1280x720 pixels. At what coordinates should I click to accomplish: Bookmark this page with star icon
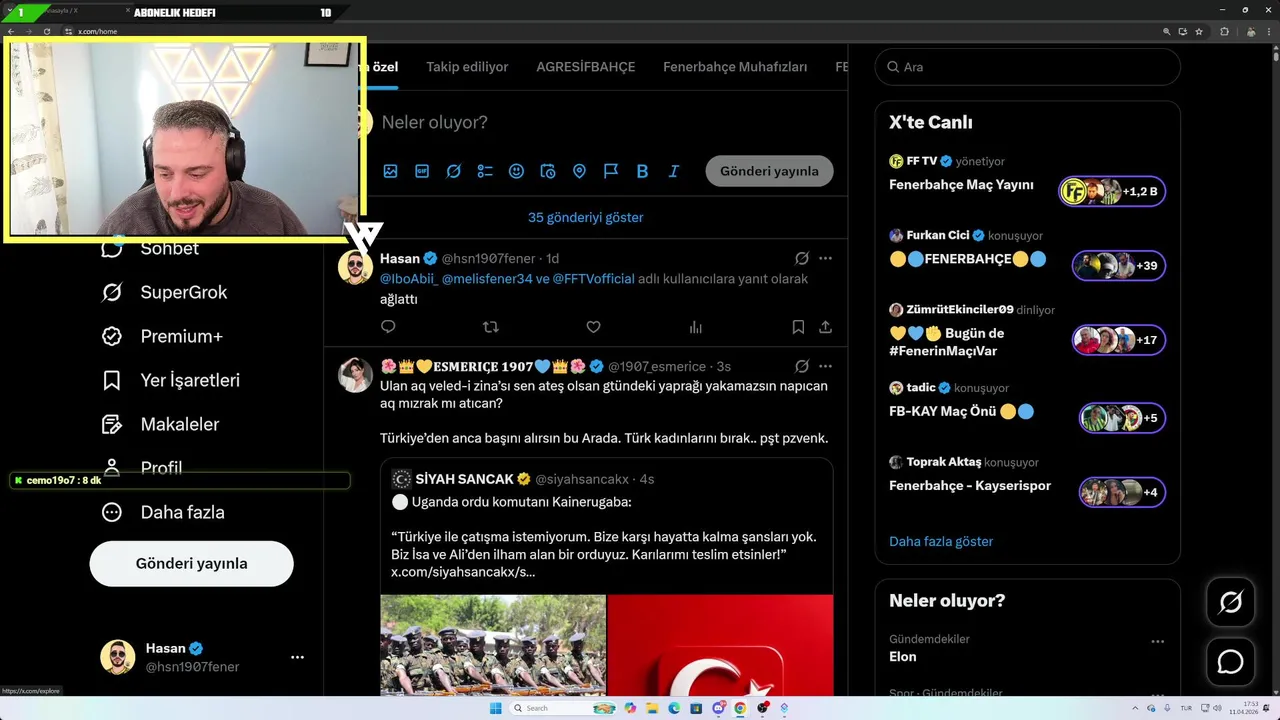pyautogui.click(x=1199, y=31)
